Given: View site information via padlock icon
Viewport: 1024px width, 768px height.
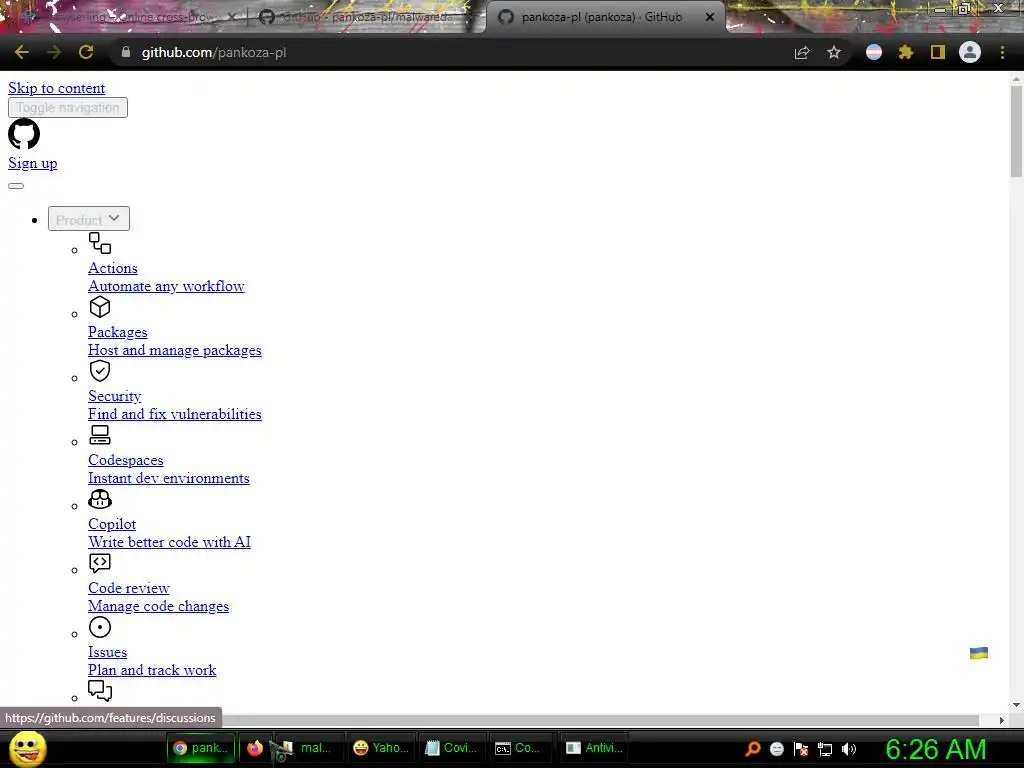Looking at the screenshot, I should [x=126, y=52].
